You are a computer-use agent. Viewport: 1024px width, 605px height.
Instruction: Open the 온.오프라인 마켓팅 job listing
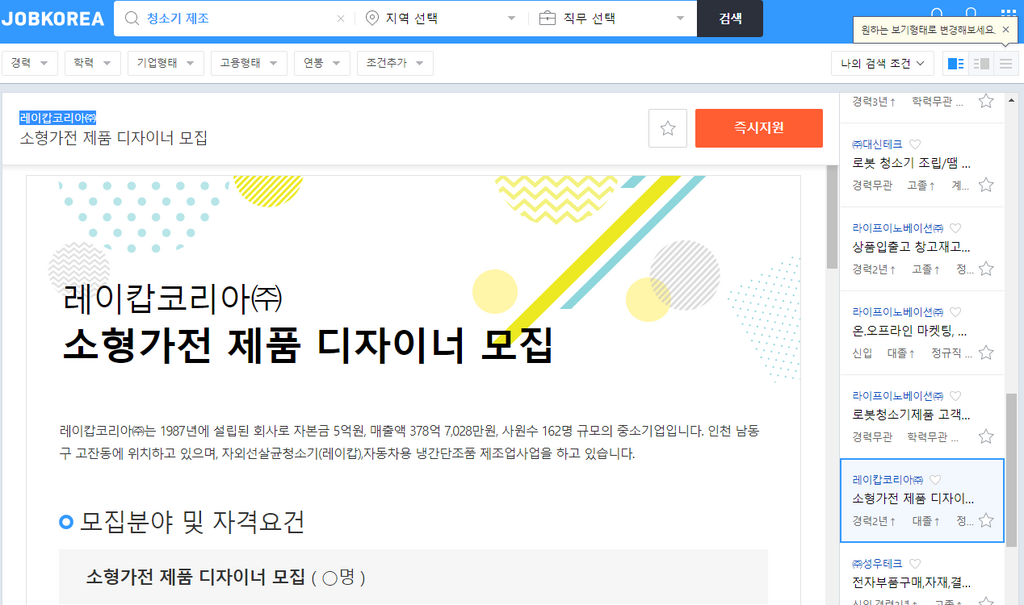tap(910, 331)
